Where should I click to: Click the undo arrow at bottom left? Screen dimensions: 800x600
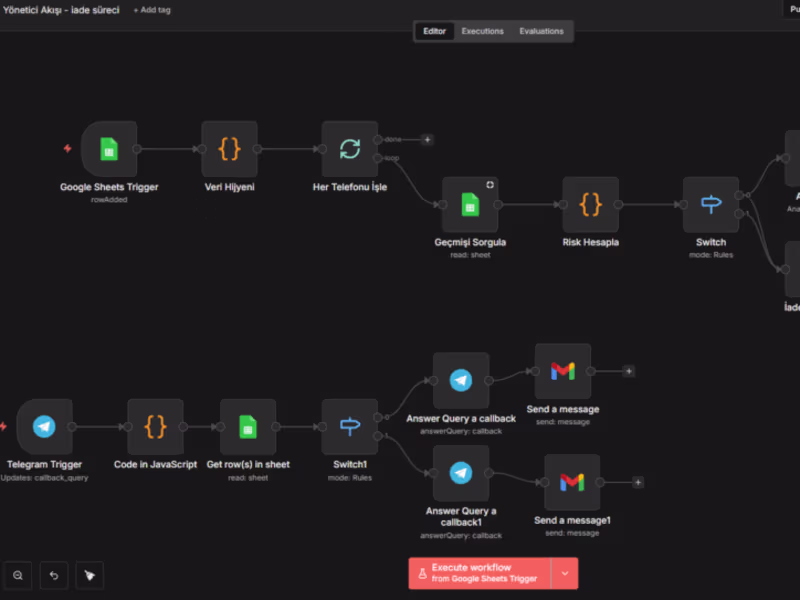54,575
